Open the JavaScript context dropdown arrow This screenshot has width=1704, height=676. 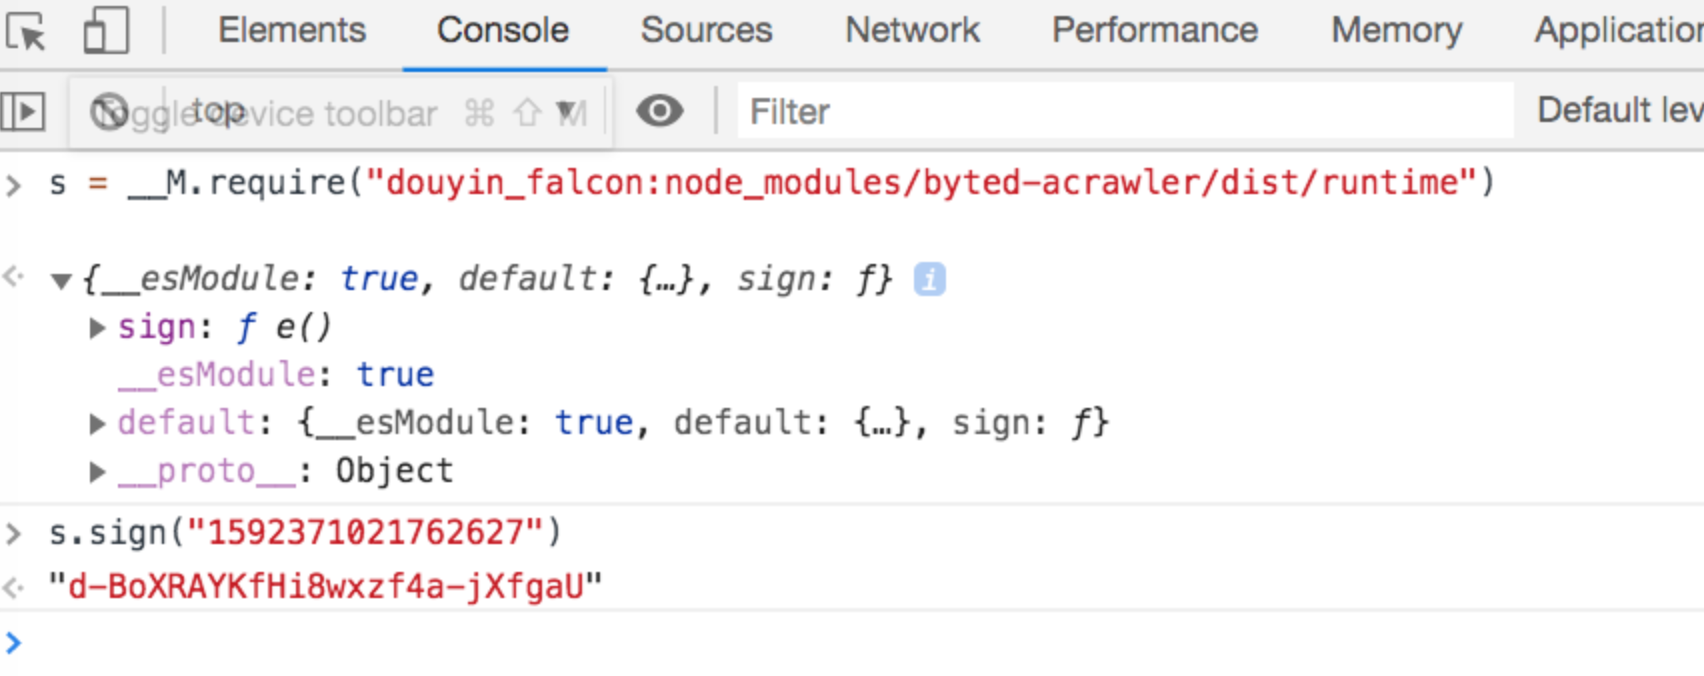coord(566,111)
